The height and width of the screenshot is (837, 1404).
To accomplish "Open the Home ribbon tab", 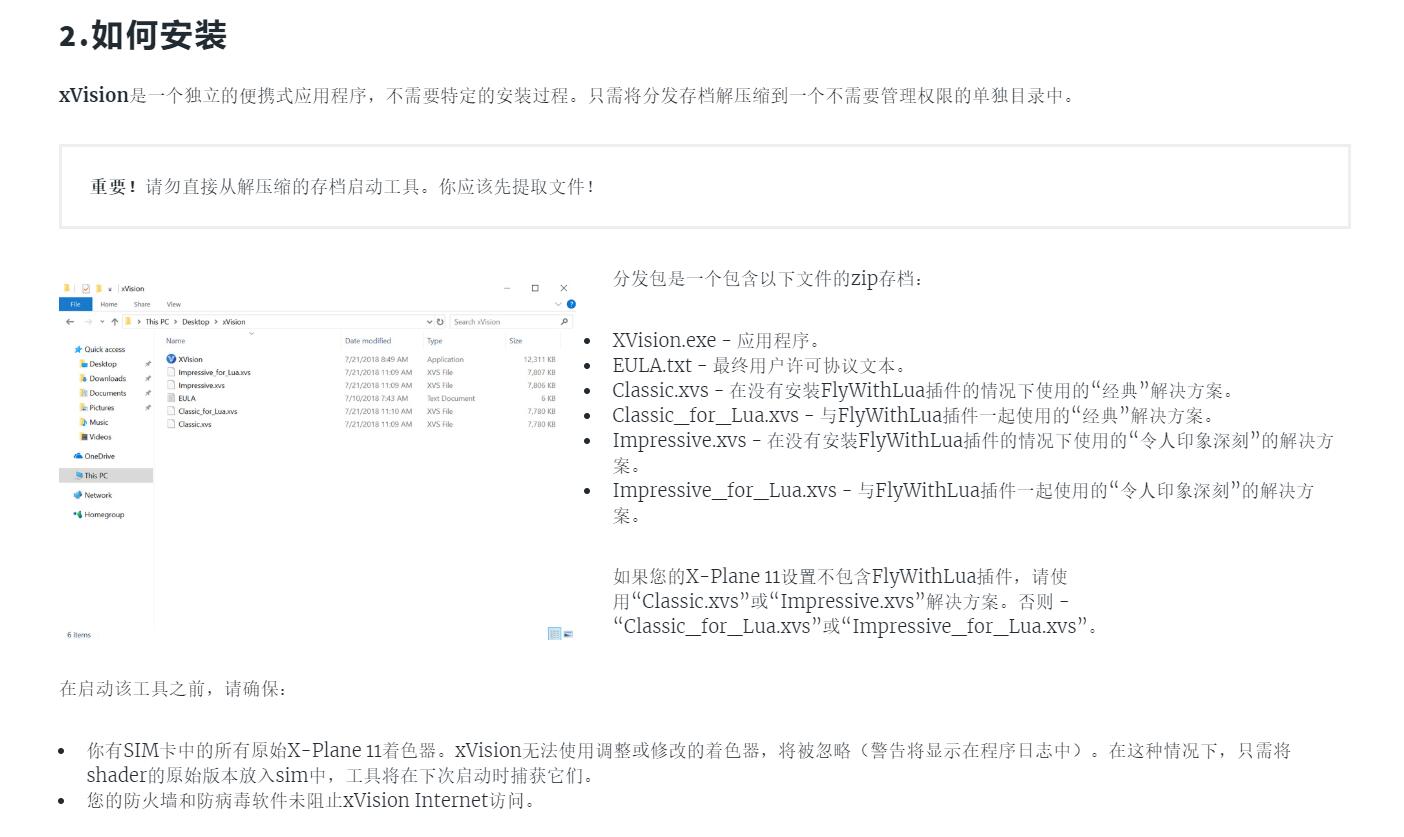I will [x=109, y=304].
